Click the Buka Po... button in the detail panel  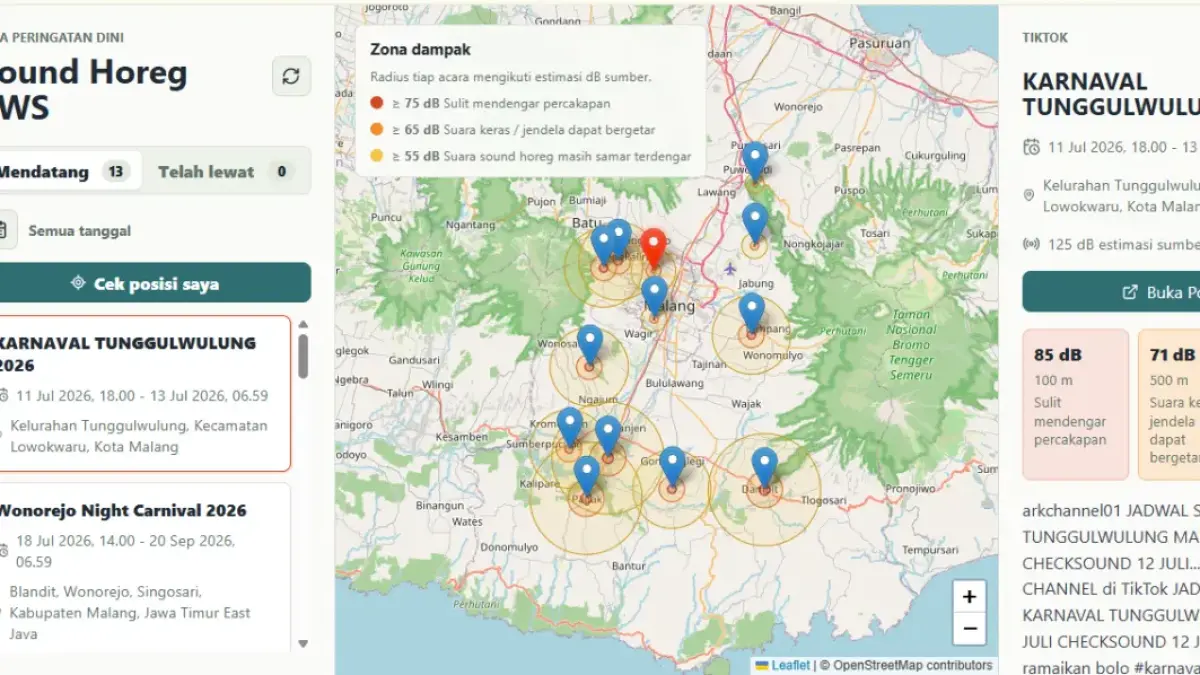point(1111,291)
